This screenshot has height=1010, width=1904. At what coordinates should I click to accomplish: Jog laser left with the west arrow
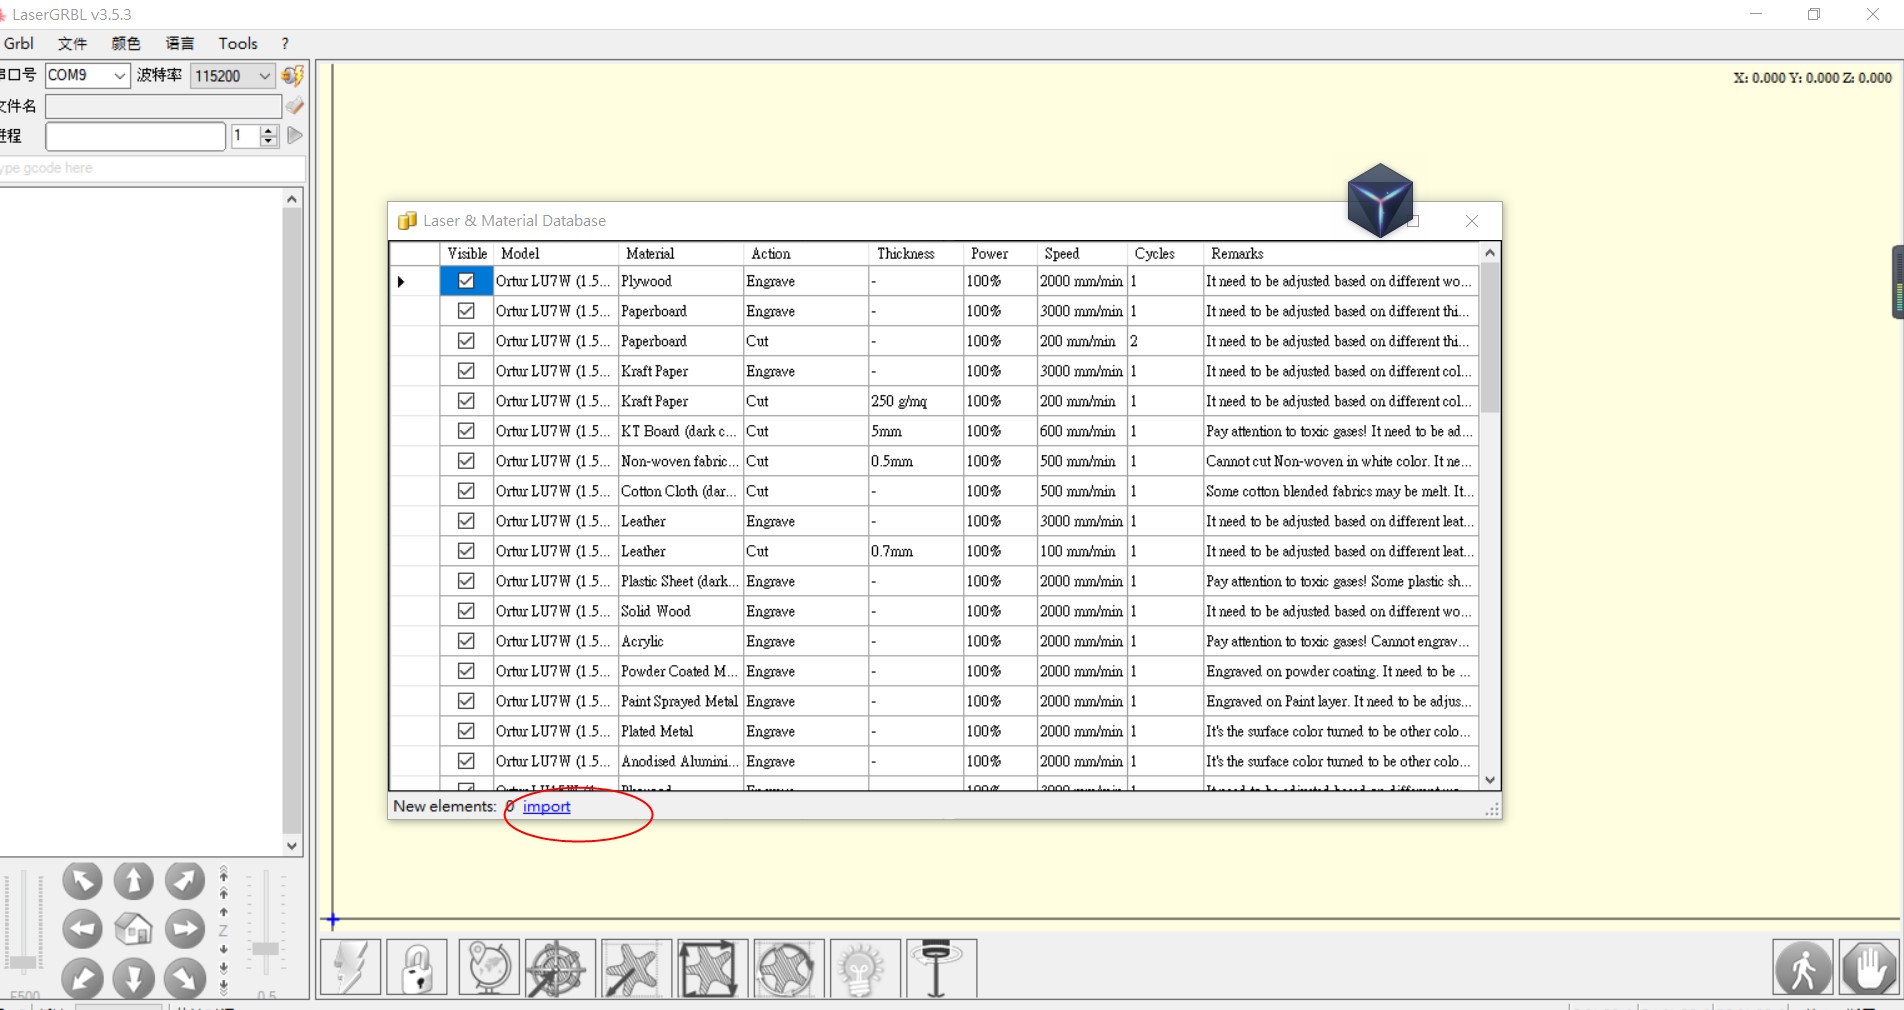coord(82,929)
